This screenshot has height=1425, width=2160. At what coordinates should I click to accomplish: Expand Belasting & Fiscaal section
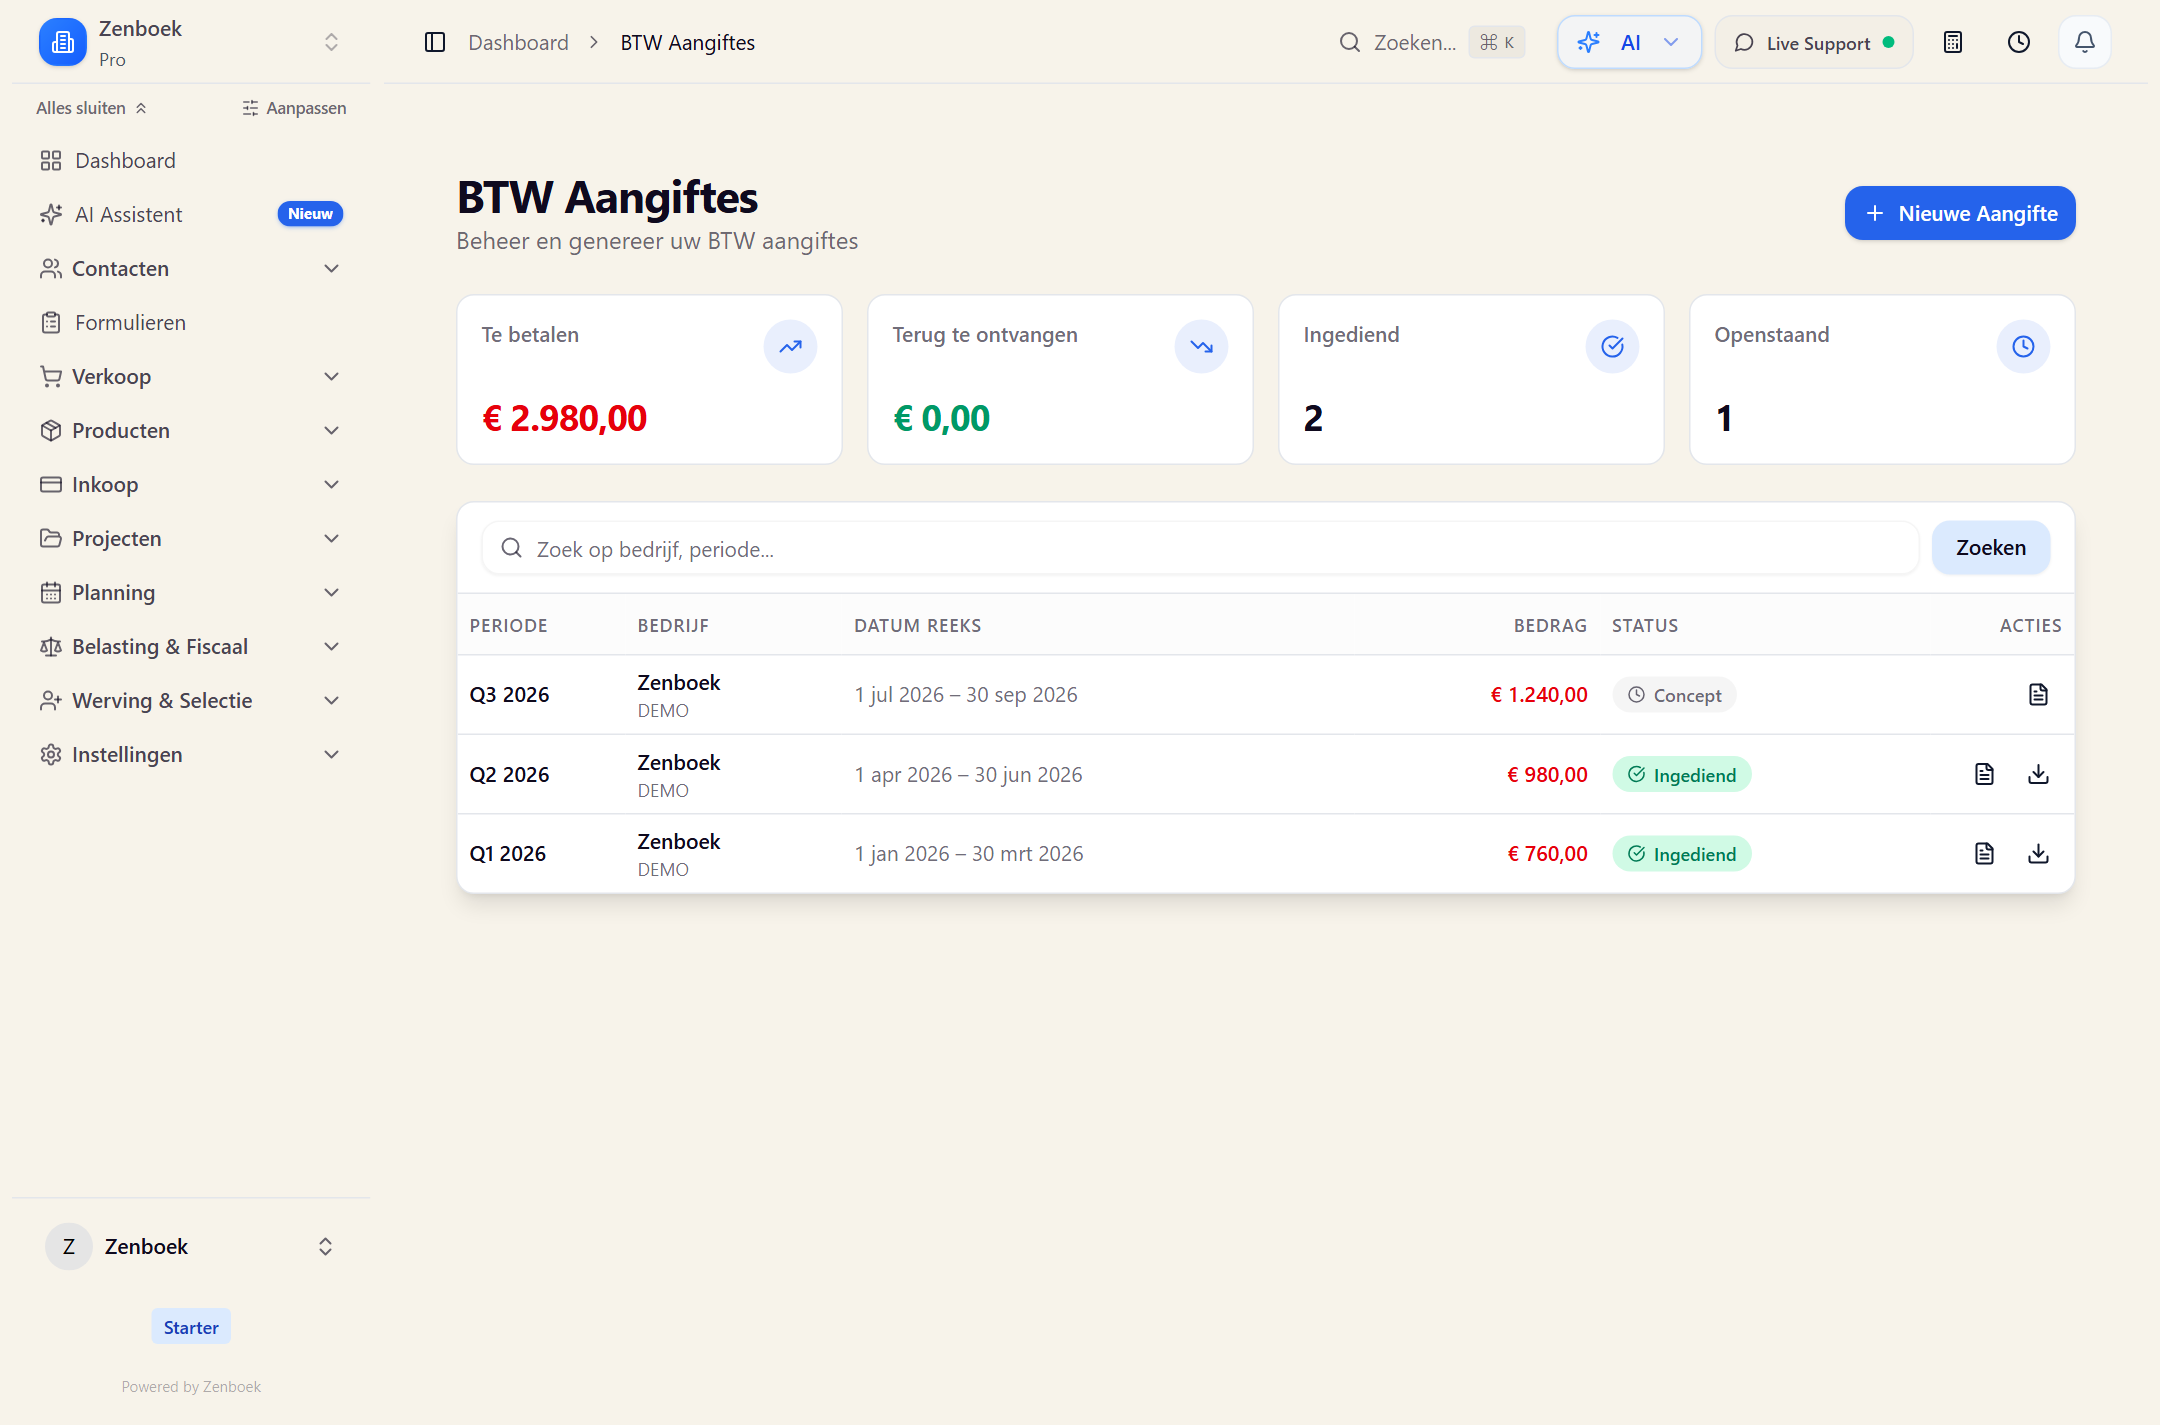[x=190, y=646]
